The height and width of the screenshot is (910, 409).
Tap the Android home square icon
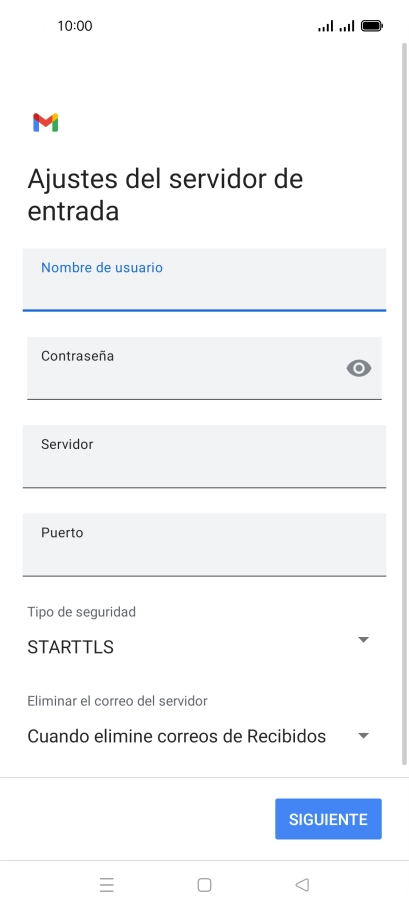204,884
